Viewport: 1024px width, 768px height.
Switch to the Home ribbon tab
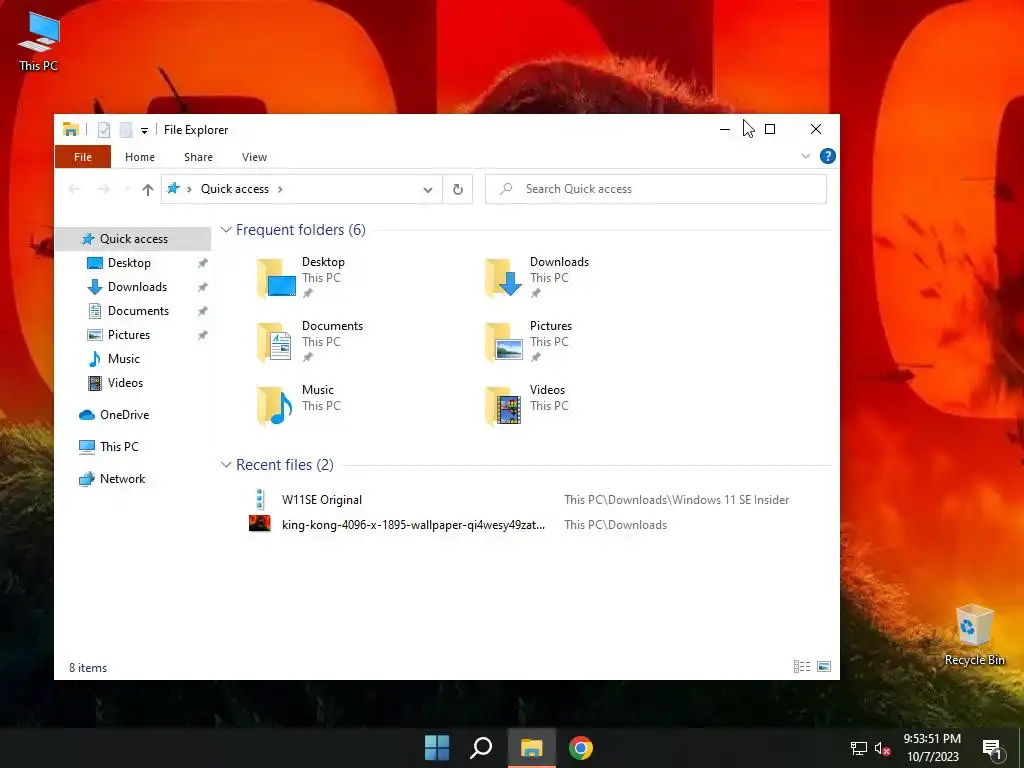pos(140,157)
